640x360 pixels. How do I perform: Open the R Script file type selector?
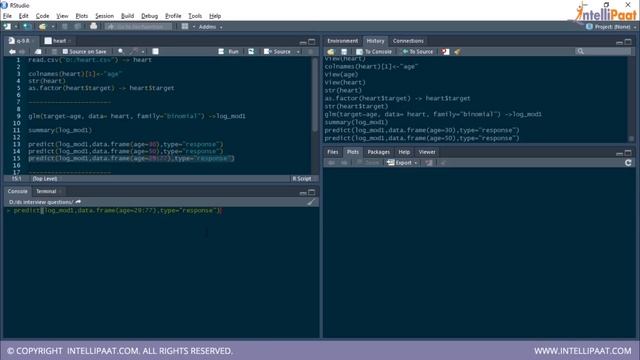(x=303, y=179)
